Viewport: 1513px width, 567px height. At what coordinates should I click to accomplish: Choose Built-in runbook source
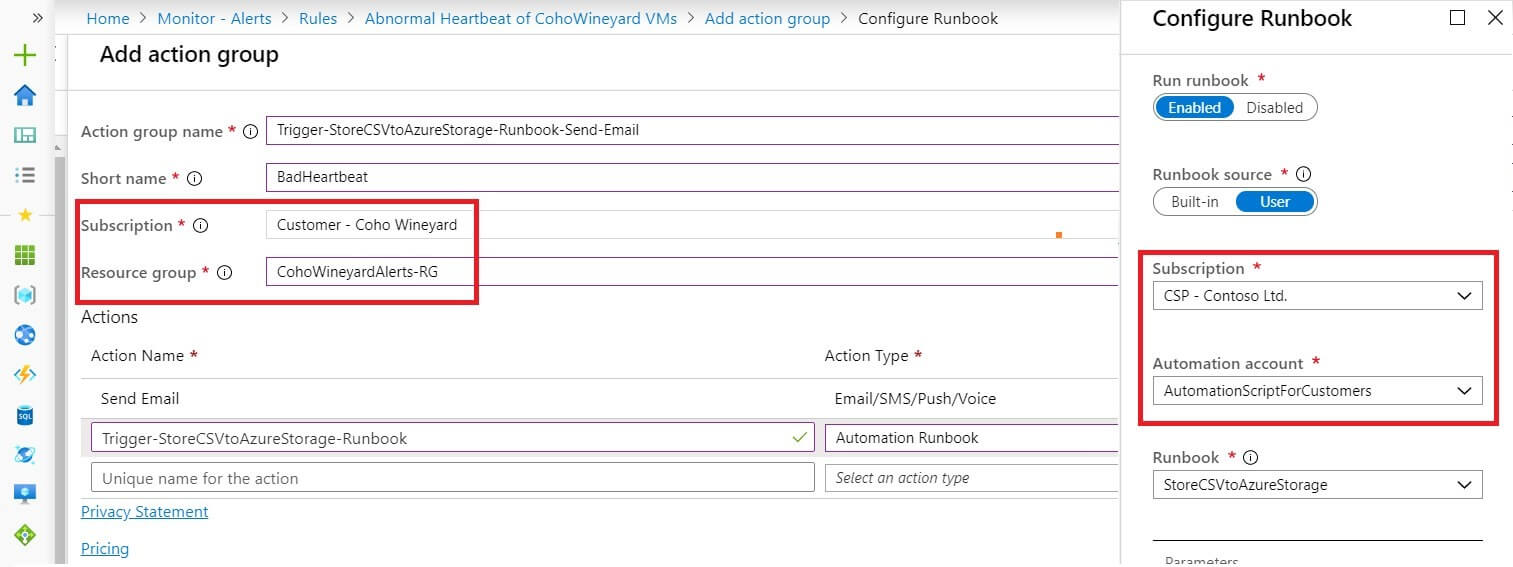point(1194,201)
